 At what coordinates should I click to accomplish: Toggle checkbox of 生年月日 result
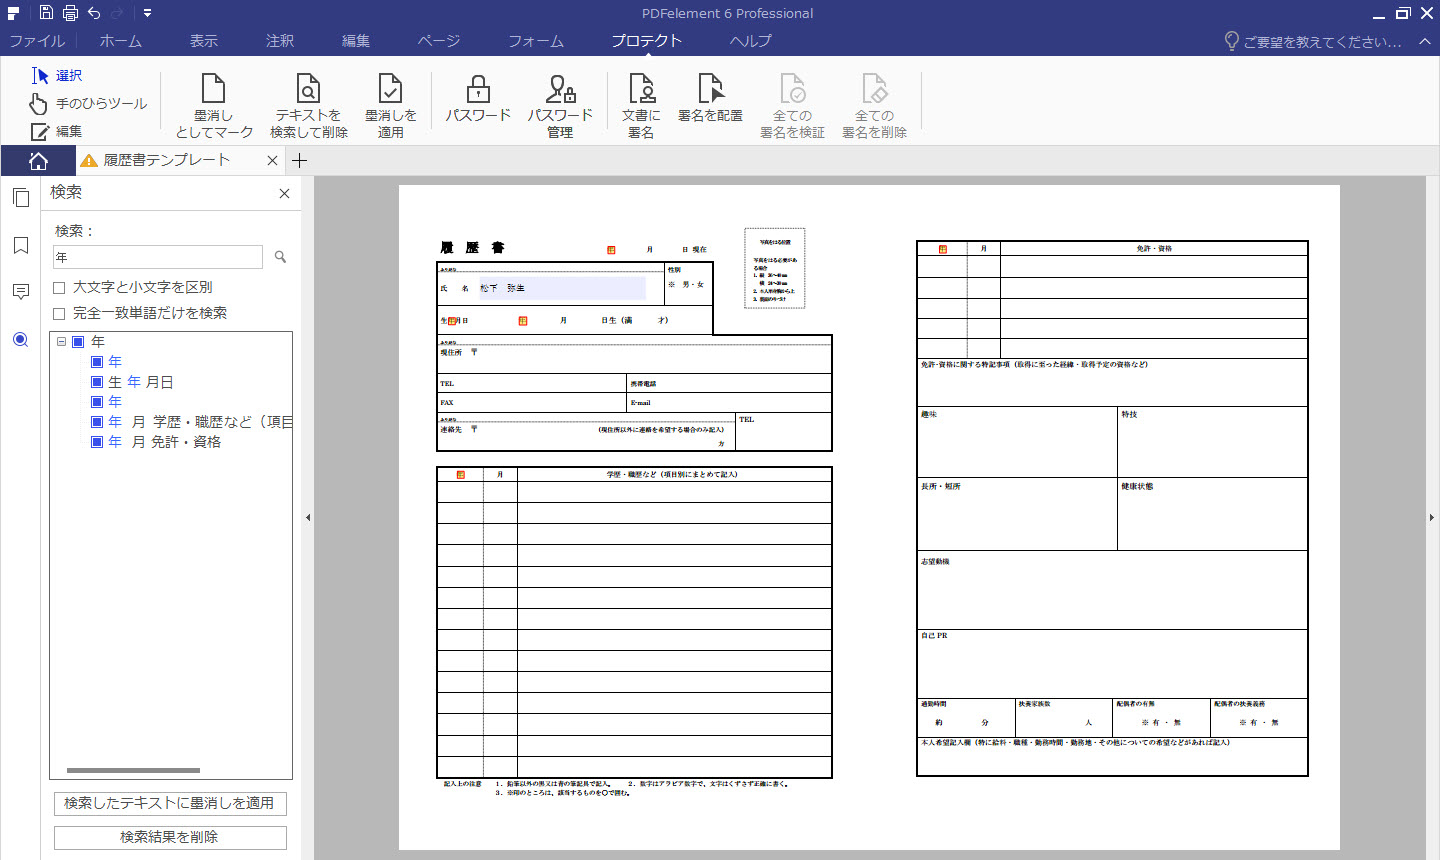(97, 382)
